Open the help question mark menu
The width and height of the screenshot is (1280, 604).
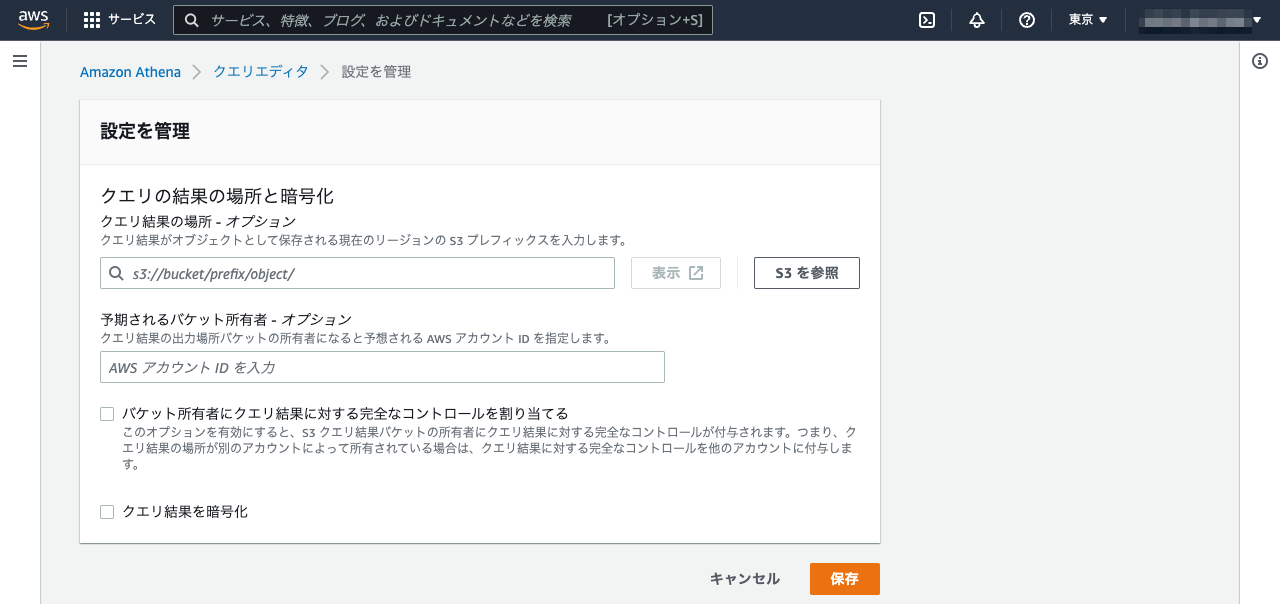tap(1027, 20)
